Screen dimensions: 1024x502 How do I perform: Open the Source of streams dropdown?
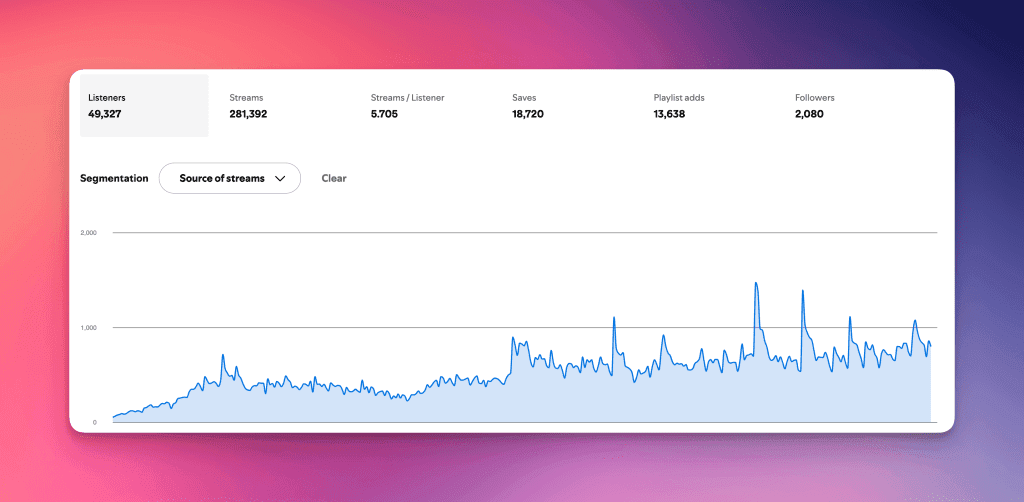(230, 178)
